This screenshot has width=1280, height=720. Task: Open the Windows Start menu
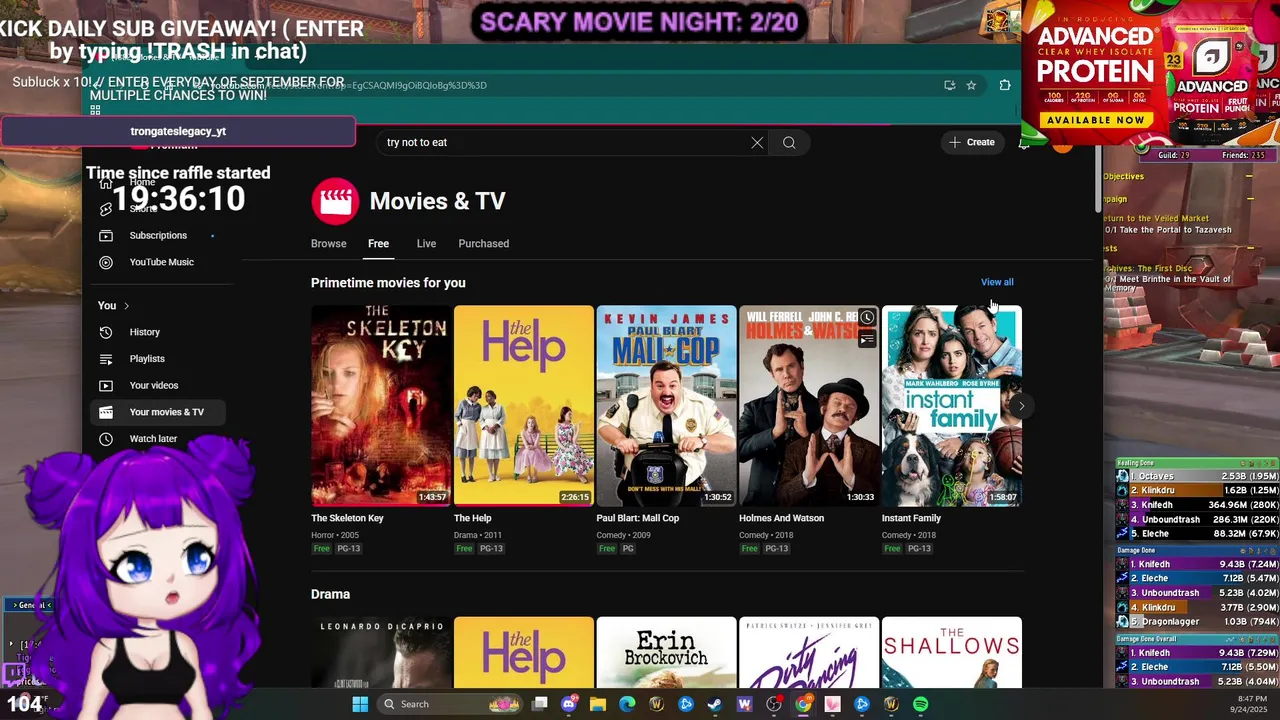[360, 704]
